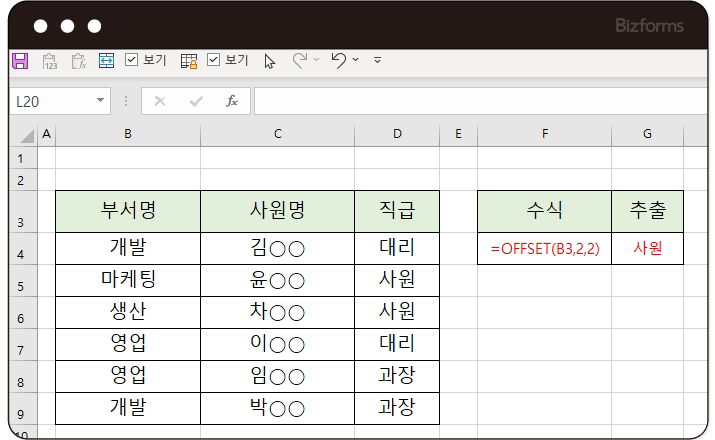Open the Name Box dropdown arrow

(100, 101)
